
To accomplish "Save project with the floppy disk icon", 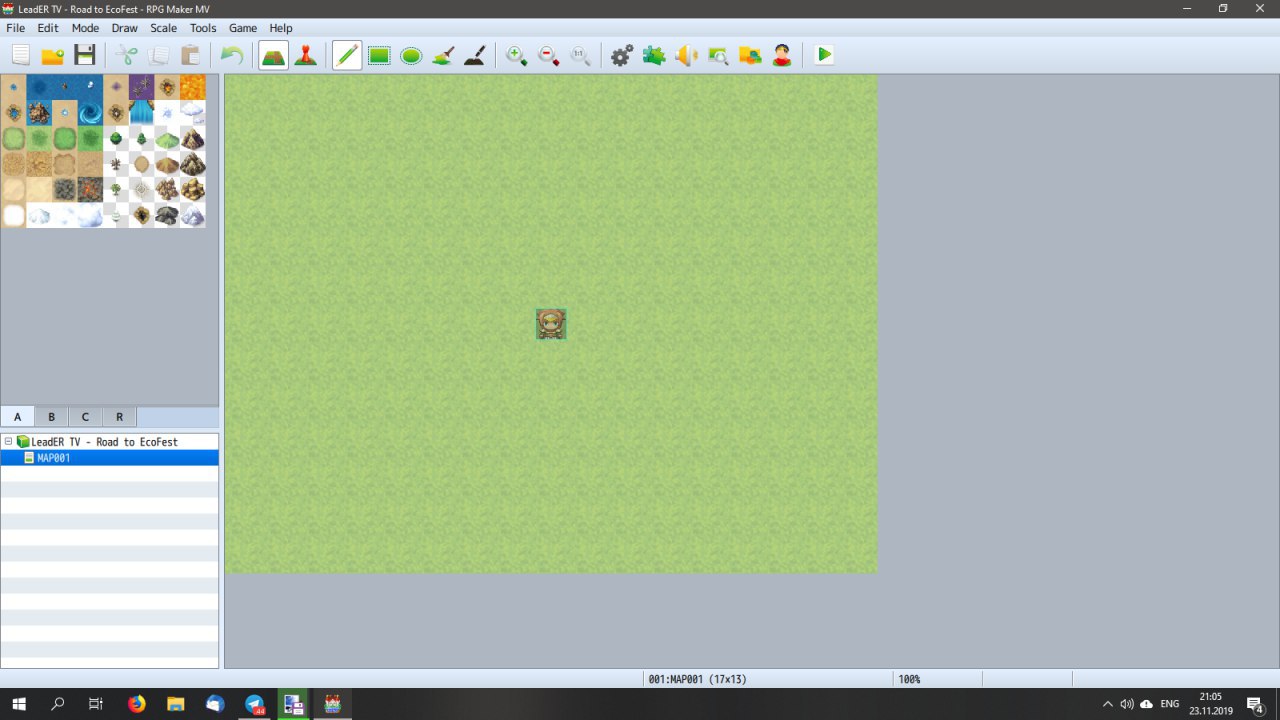I will [x=84, y=55].
